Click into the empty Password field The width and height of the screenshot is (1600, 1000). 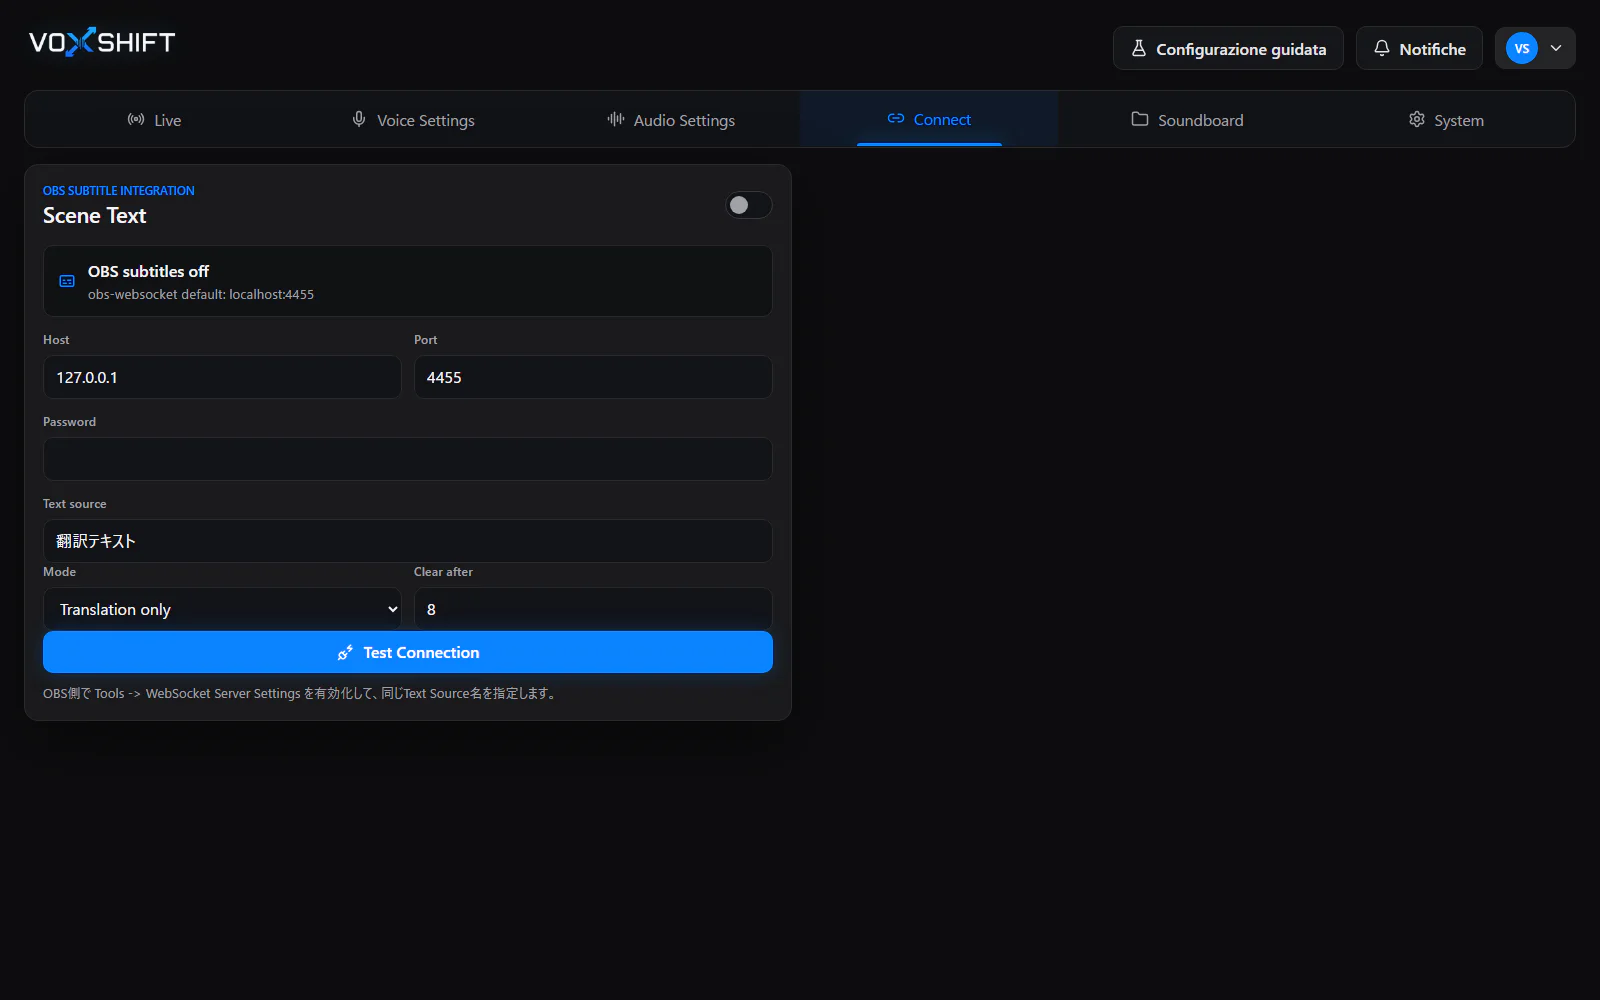coord(408,459)
